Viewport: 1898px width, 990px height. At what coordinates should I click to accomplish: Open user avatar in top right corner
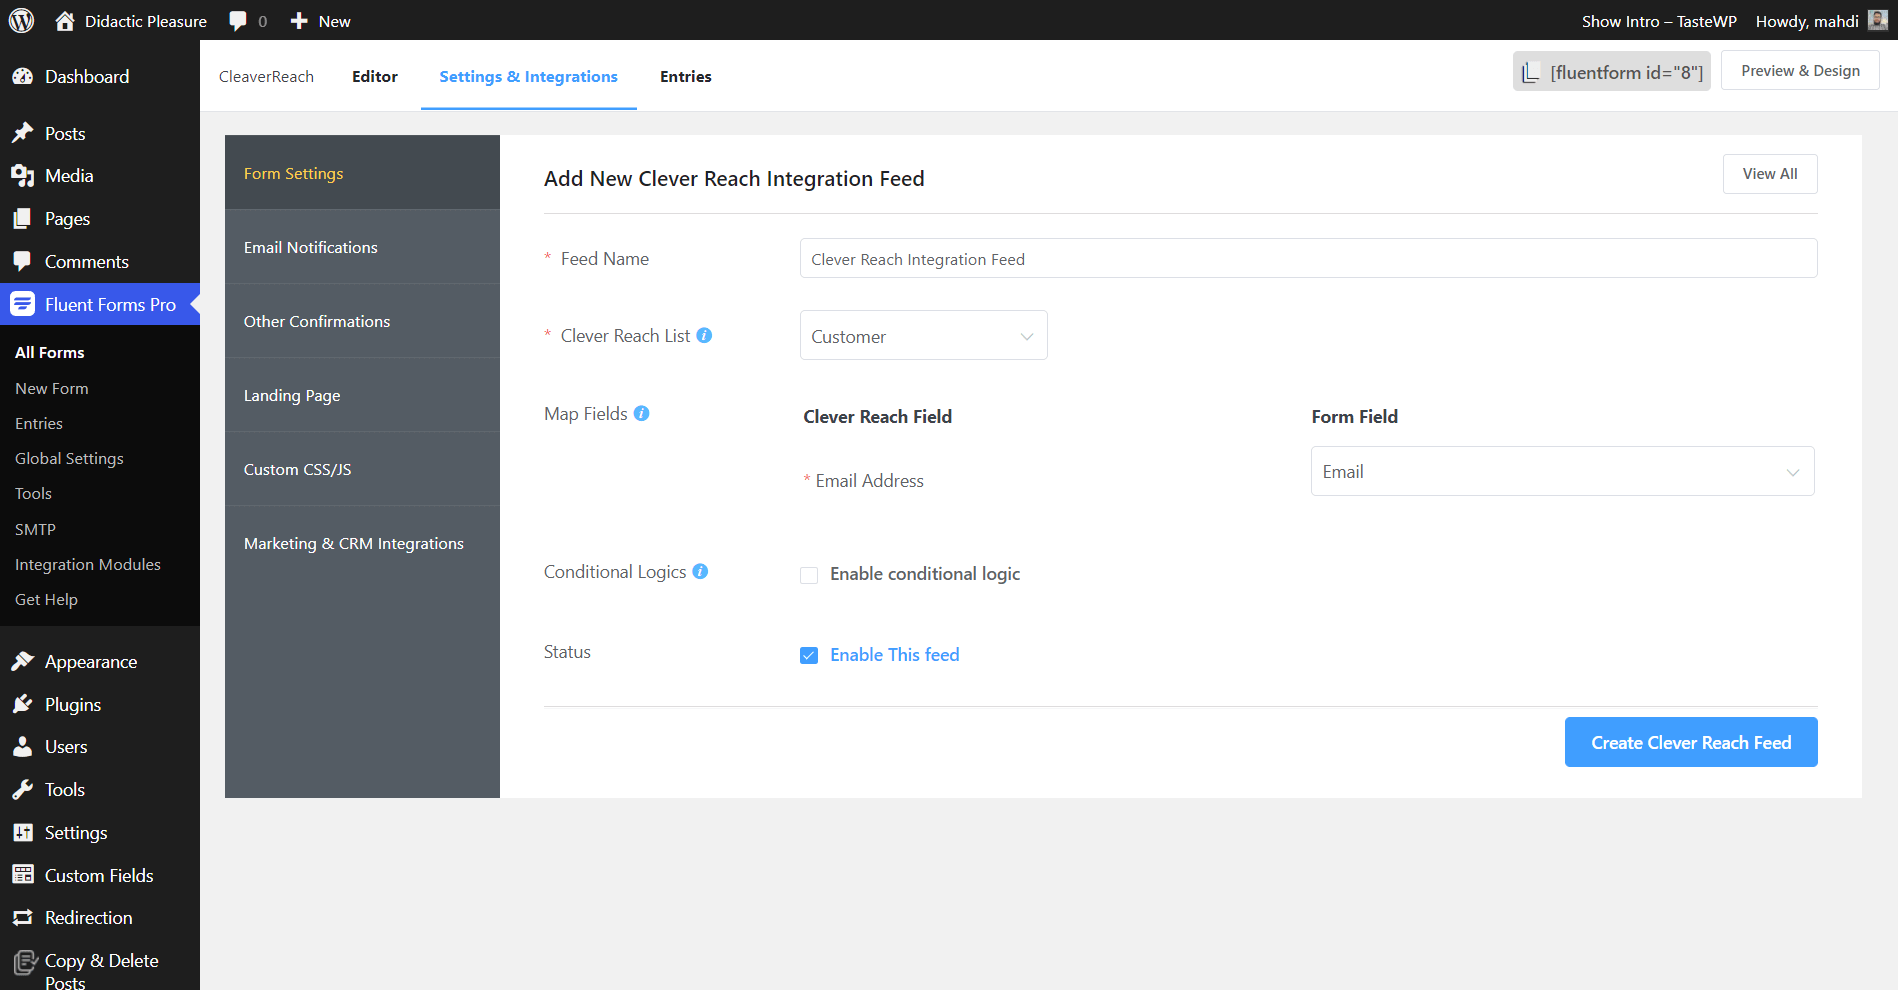(x=1877, y=21)
